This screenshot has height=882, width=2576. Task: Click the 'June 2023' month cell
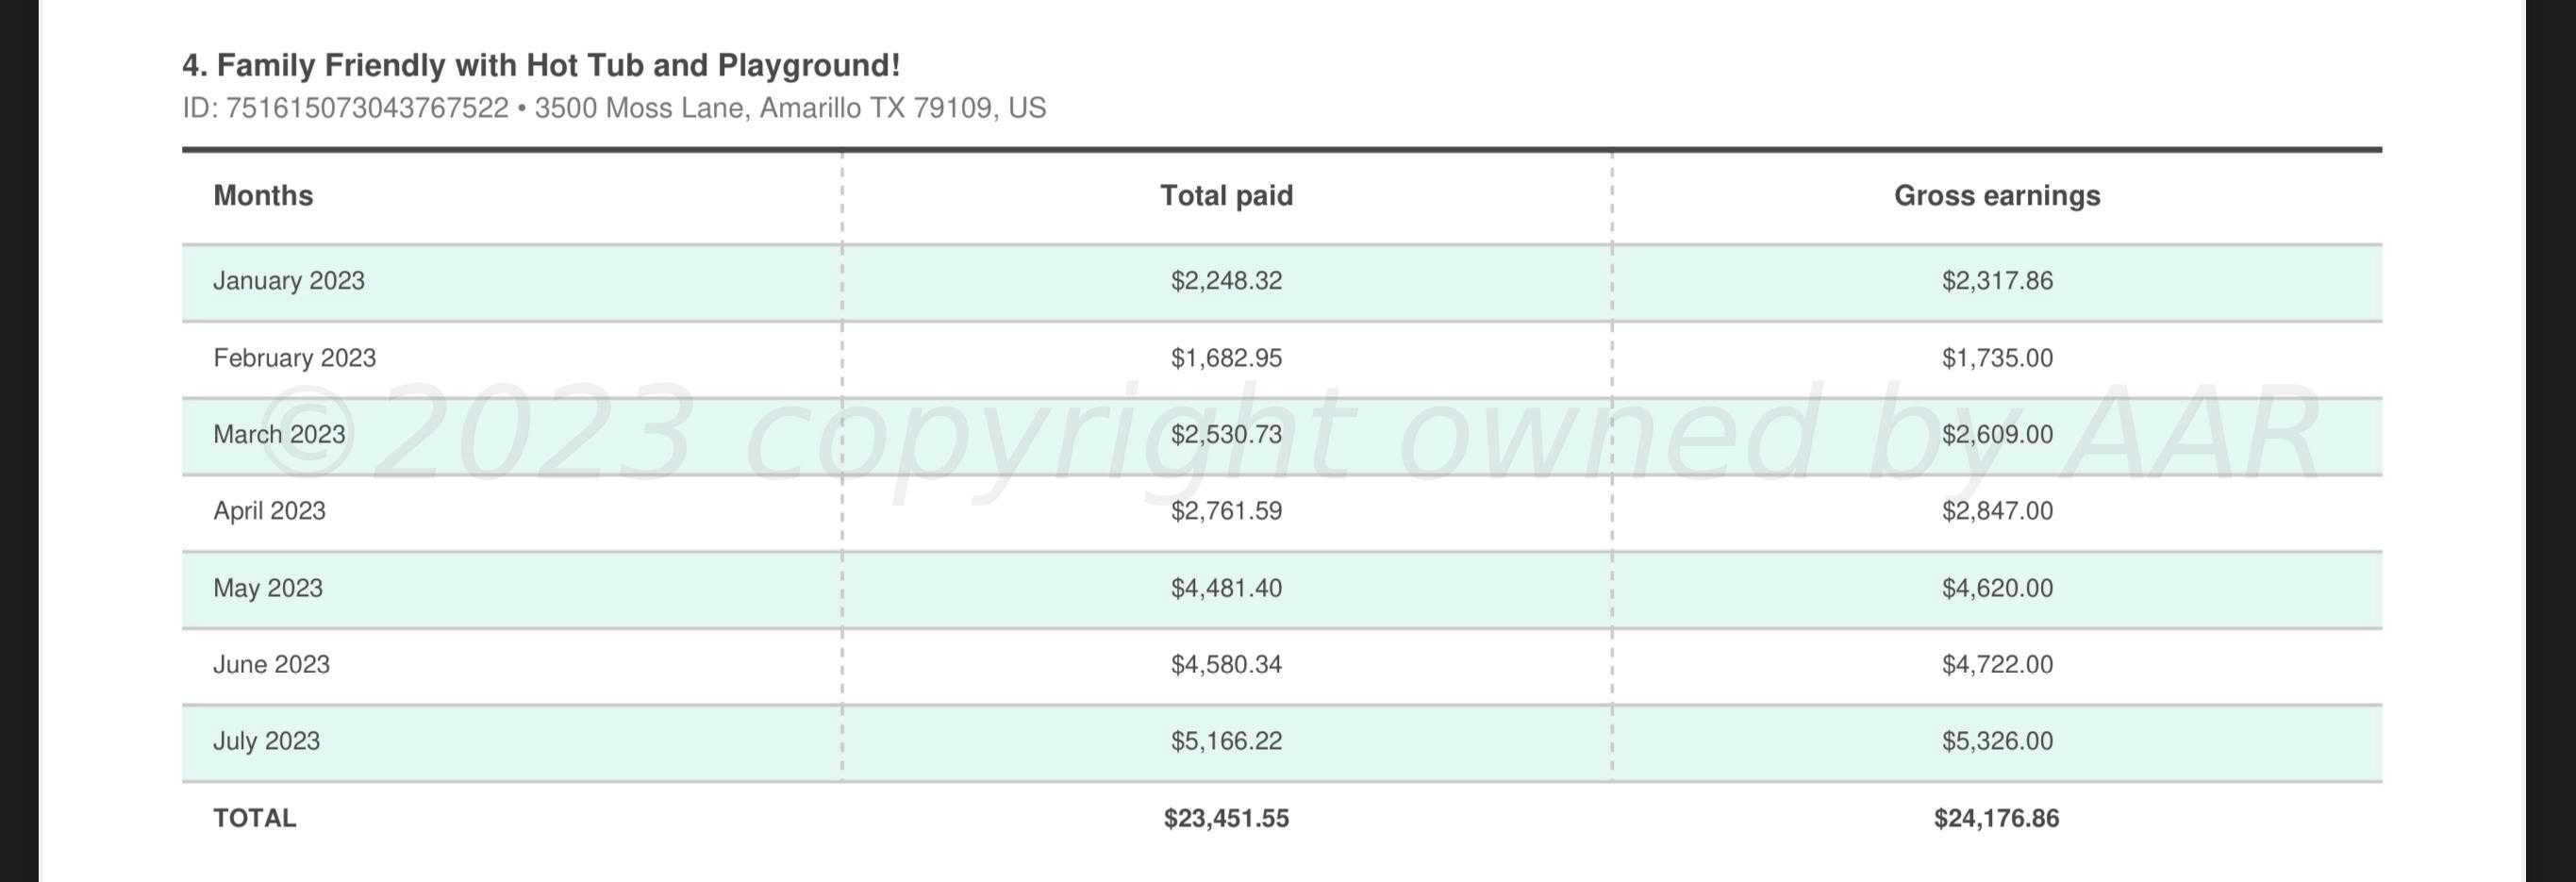271,665
